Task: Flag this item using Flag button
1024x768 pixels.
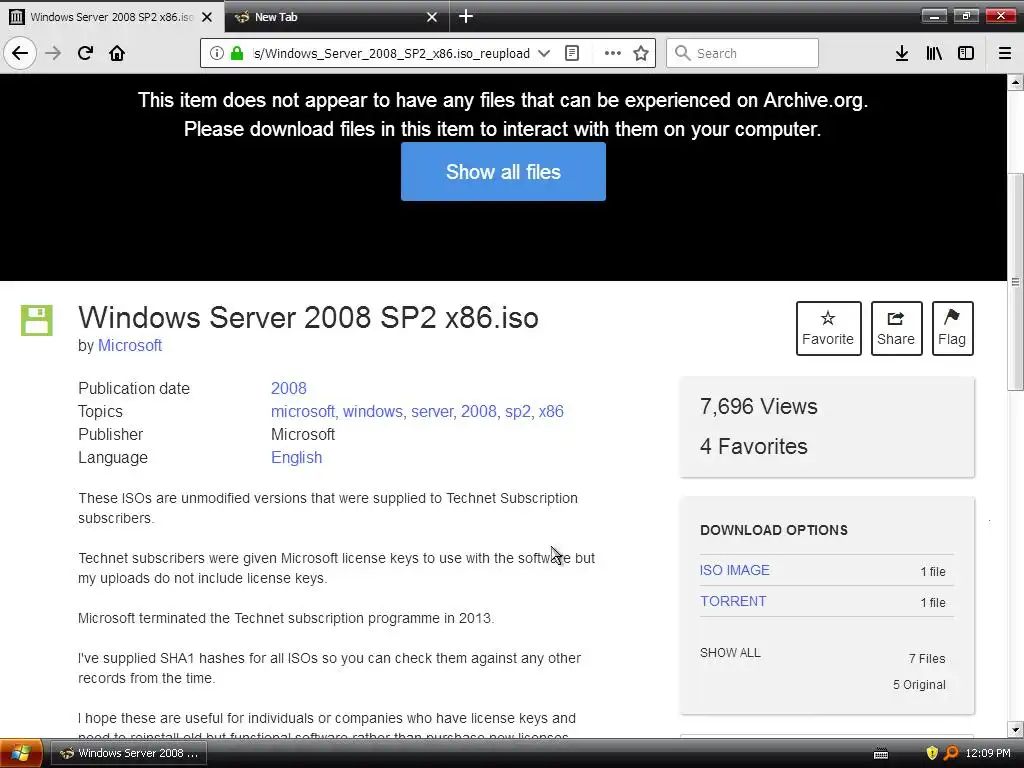Action: tap(952, 328)
